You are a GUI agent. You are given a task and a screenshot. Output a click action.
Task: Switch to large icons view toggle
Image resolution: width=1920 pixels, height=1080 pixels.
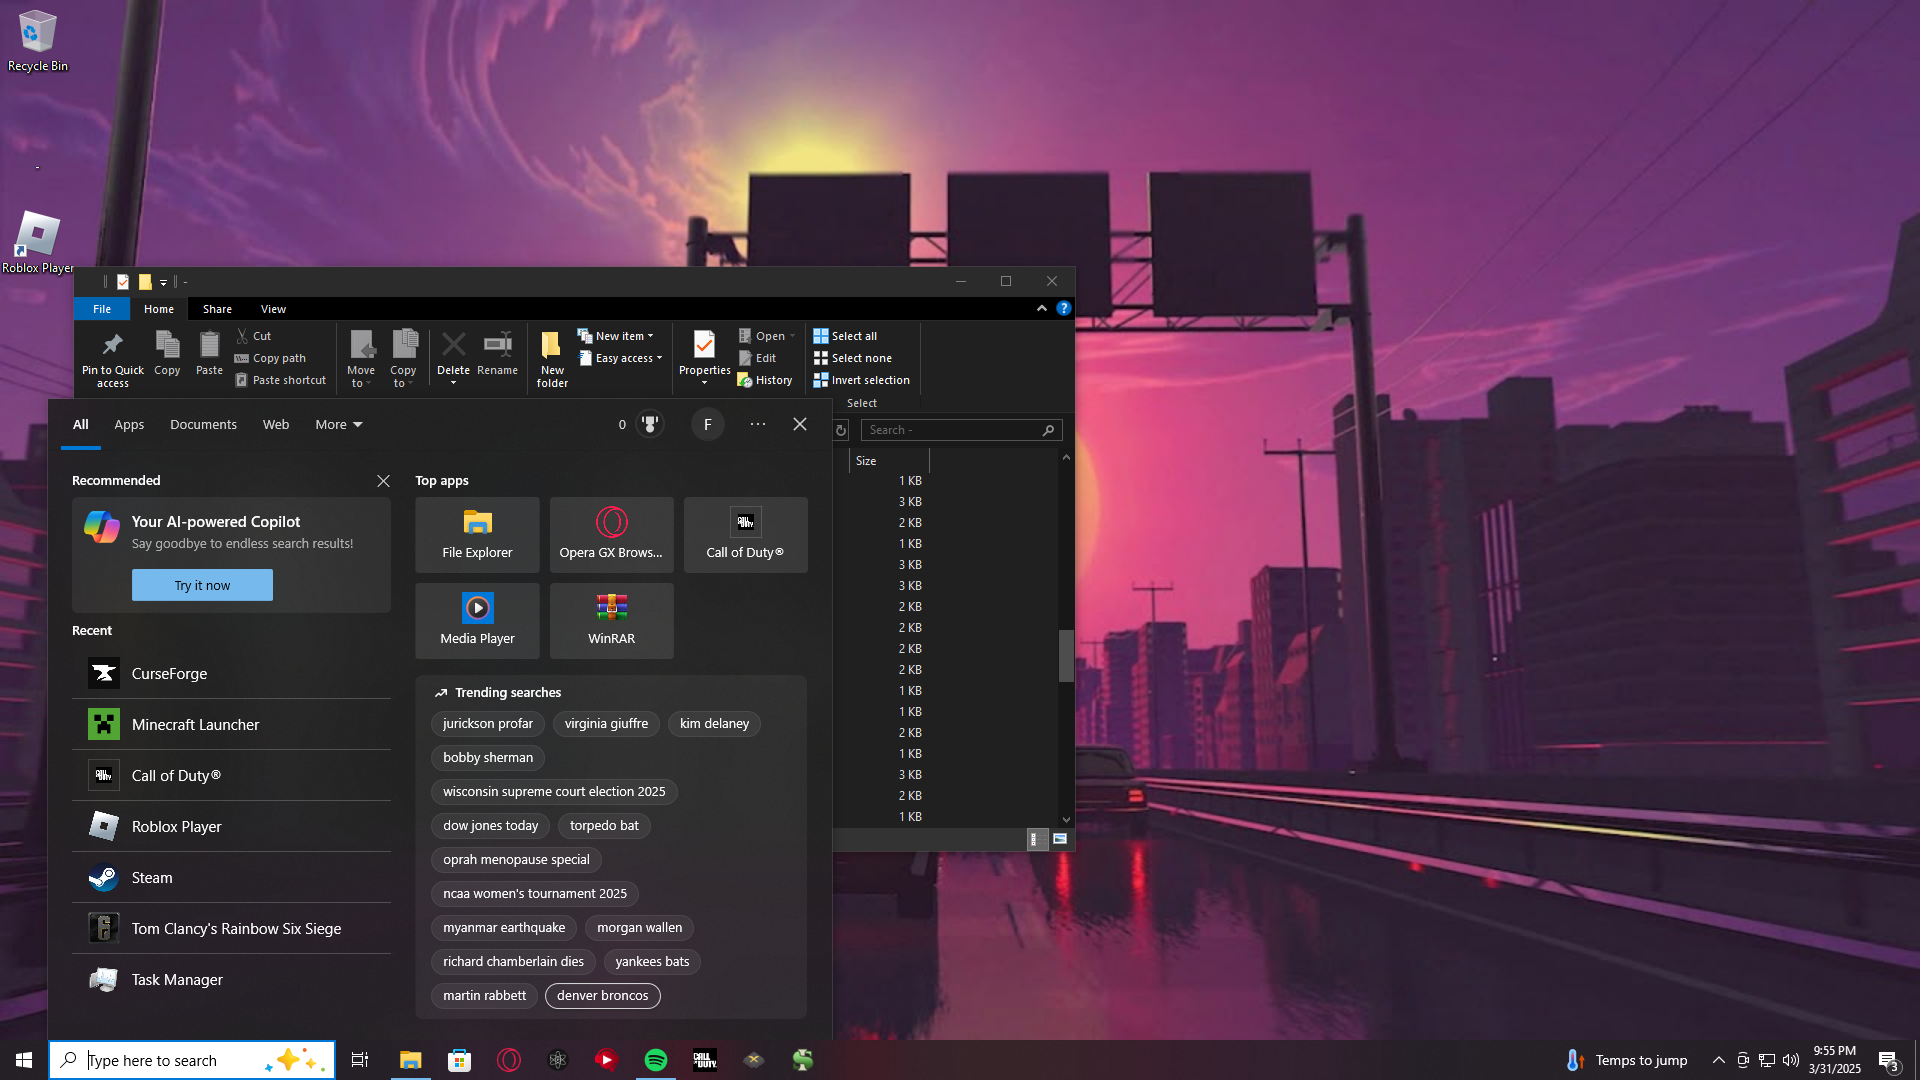click(x=1060, y=839)
